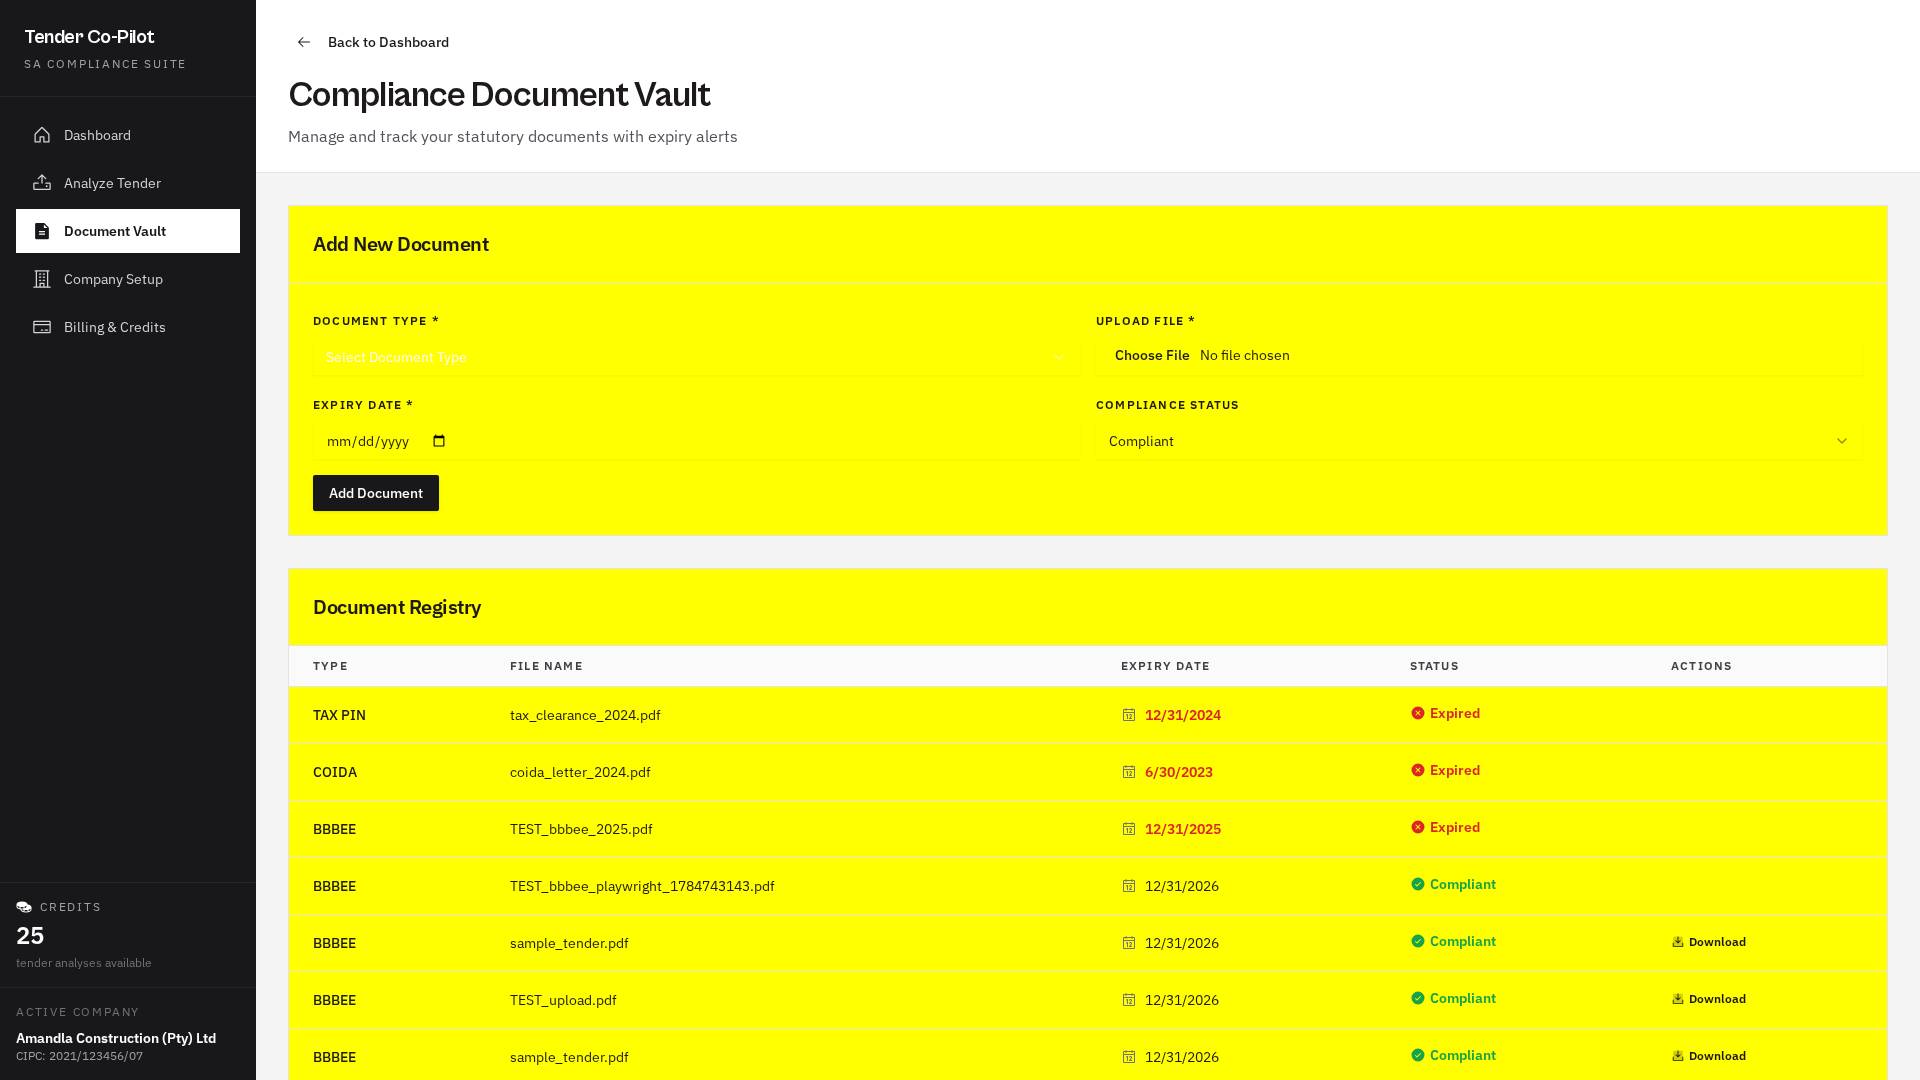Click file name TEST_bbbee_playwright_1784743143.pdf

642,886
